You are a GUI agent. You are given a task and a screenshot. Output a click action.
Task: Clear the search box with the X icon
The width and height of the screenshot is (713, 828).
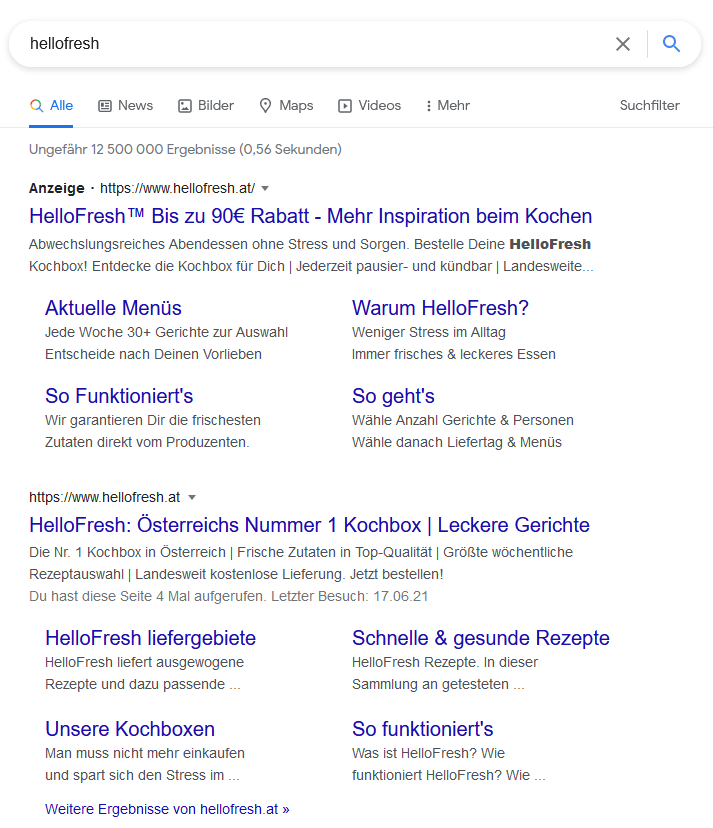pos(623,44)
